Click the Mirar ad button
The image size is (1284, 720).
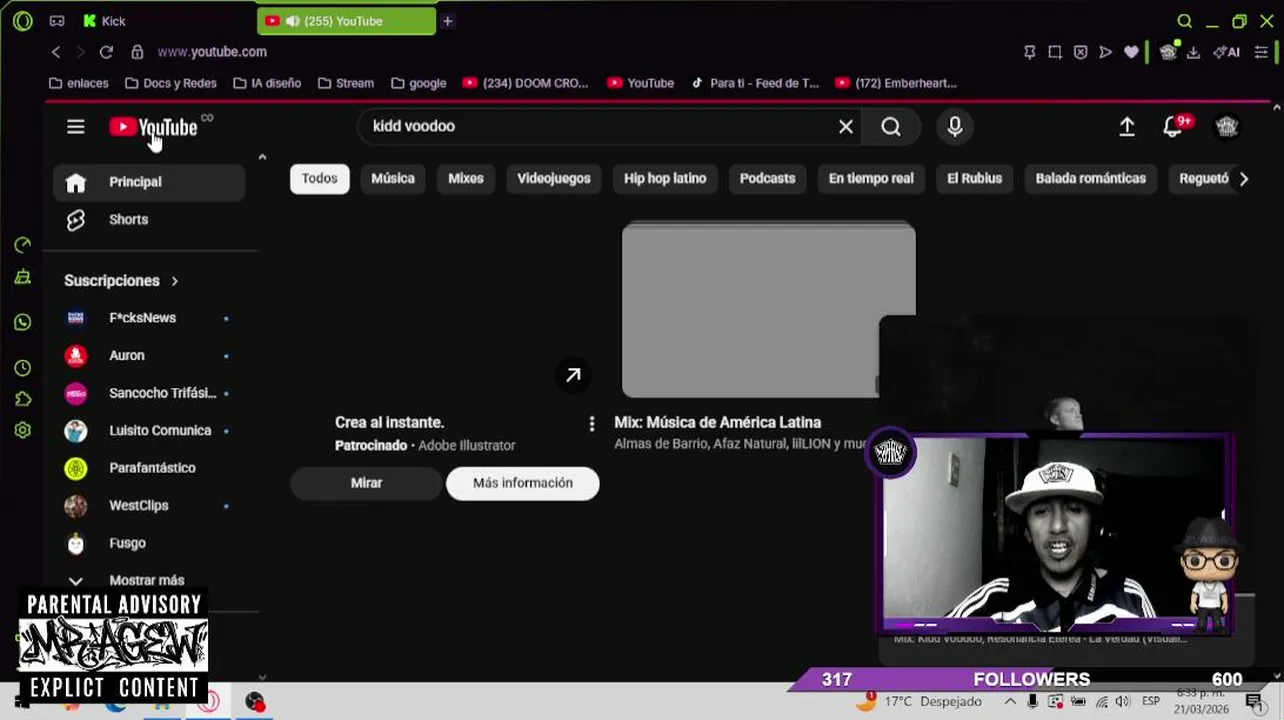pyautogui.click(x=366, y=483)
